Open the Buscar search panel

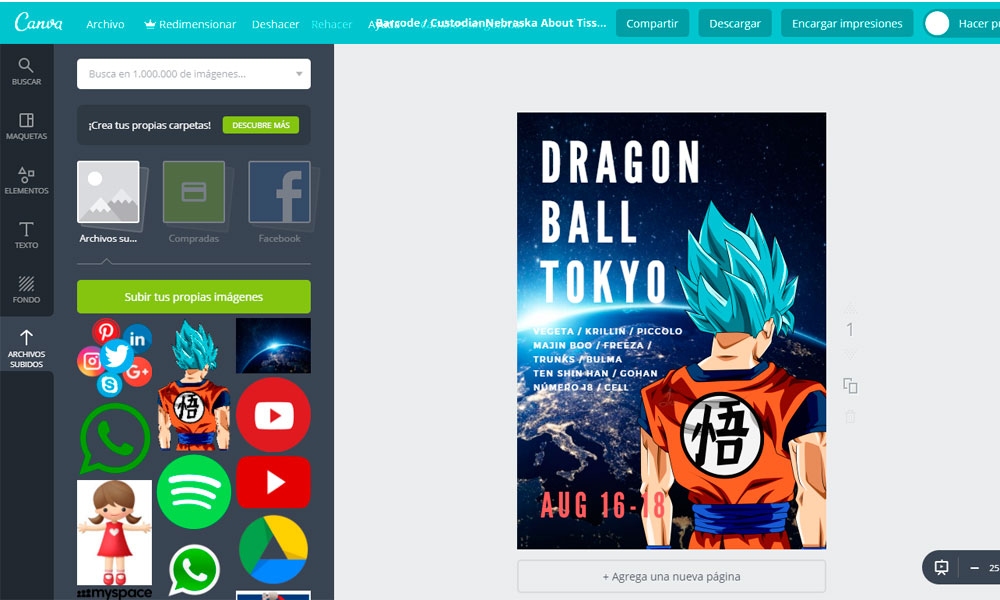[26, 71]
